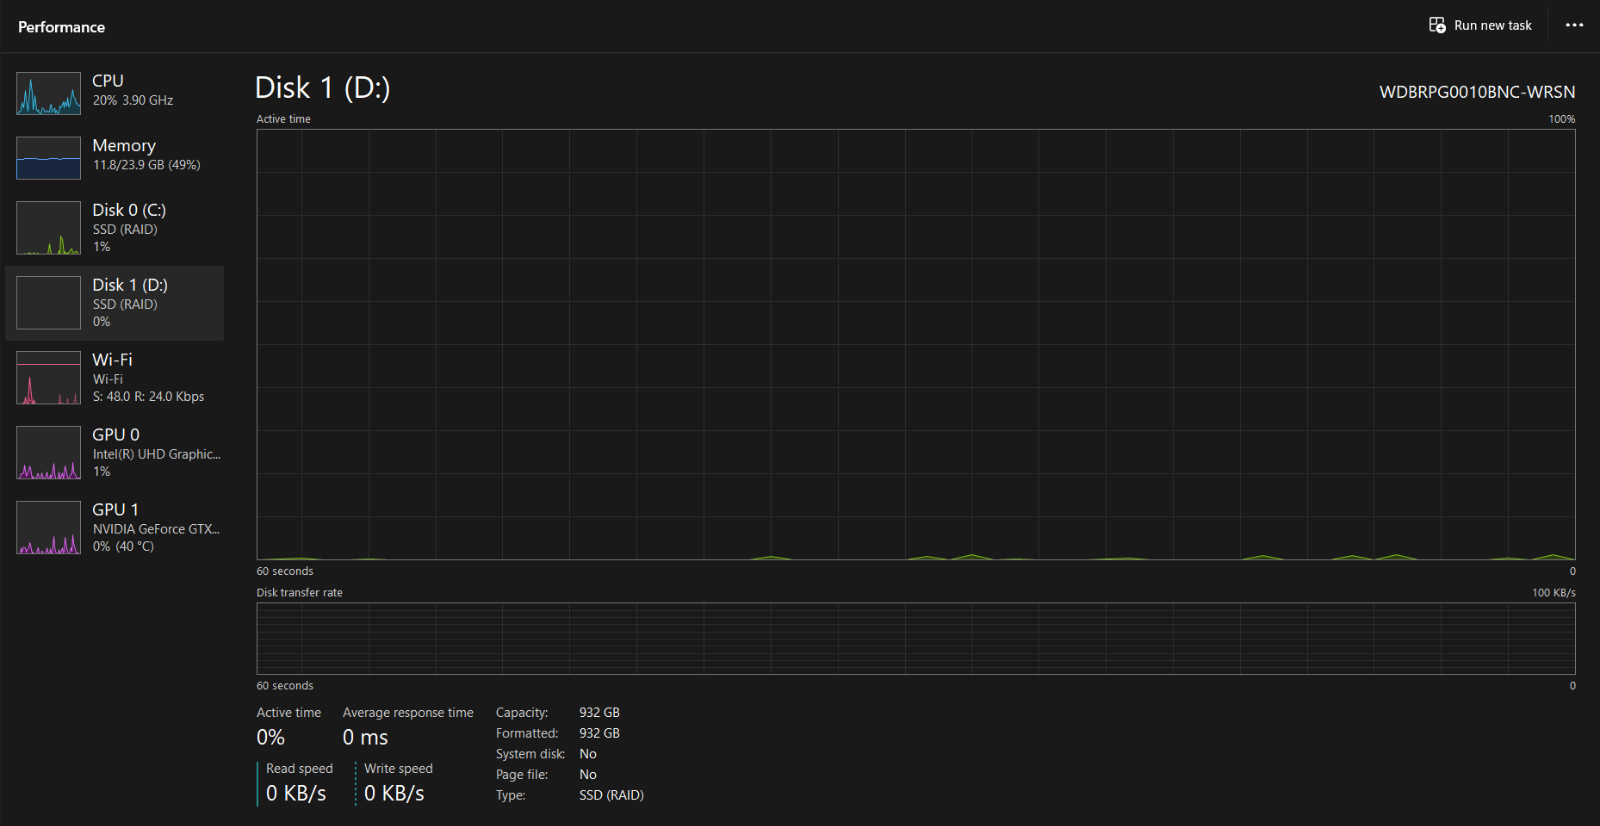Click the Run new task label
The image size is (1600, 826).
(1493, 25)
